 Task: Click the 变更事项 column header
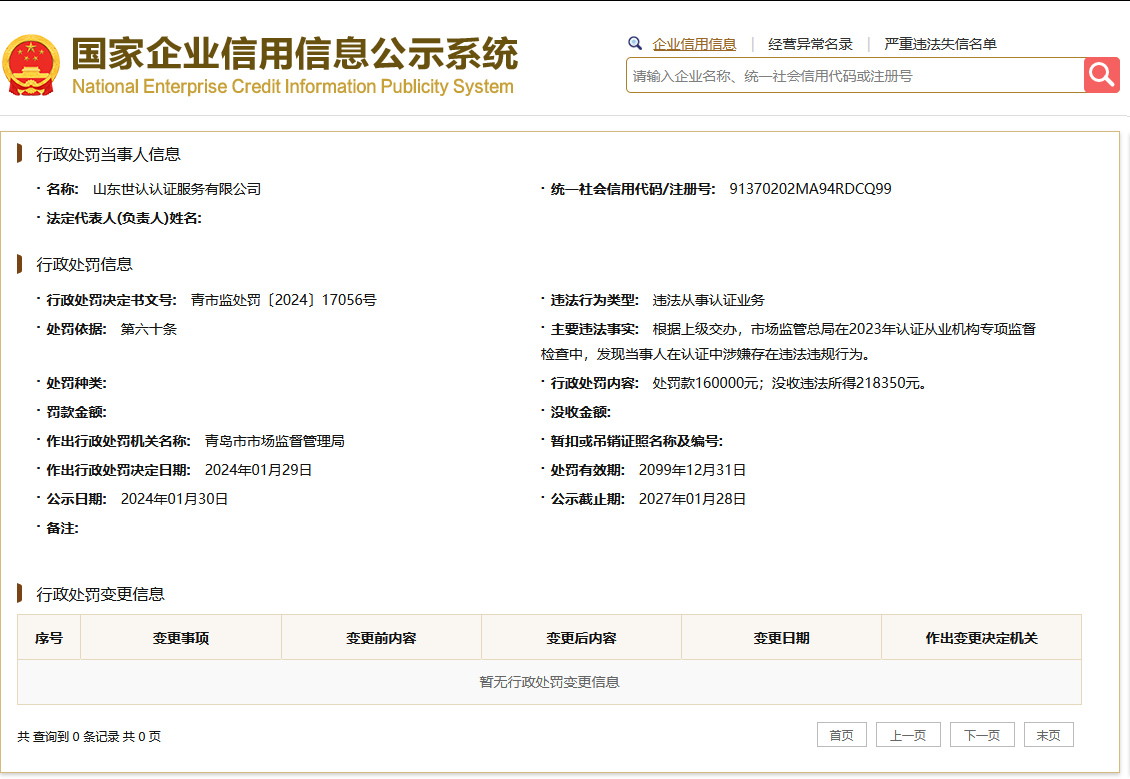(181, 638)
